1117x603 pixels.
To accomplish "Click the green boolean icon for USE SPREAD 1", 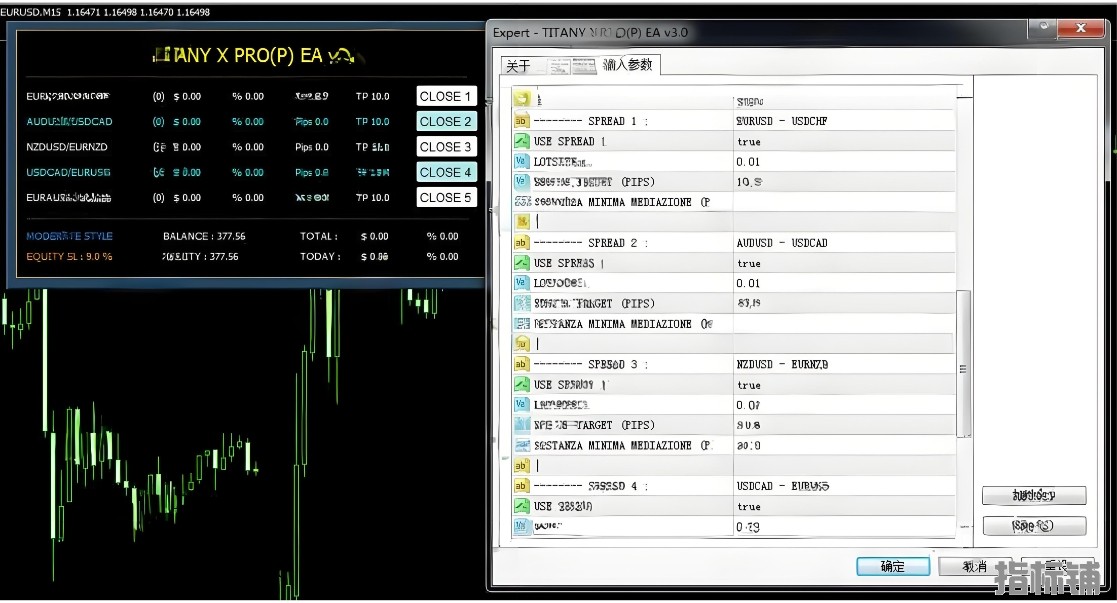I will 521,142.
